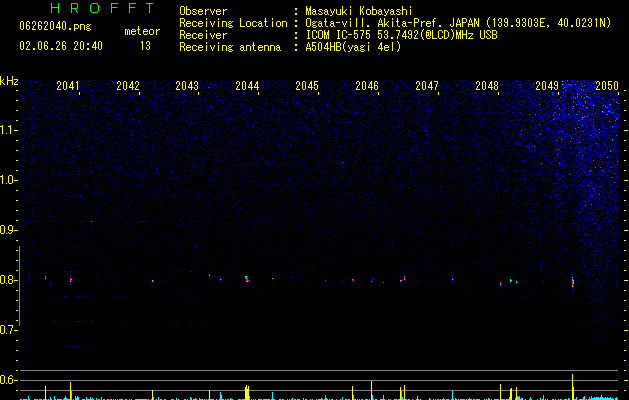This screenshot has width=629, height=400.
Task: Click the meteor echo at 2044
Action: [x=247, y=279]
